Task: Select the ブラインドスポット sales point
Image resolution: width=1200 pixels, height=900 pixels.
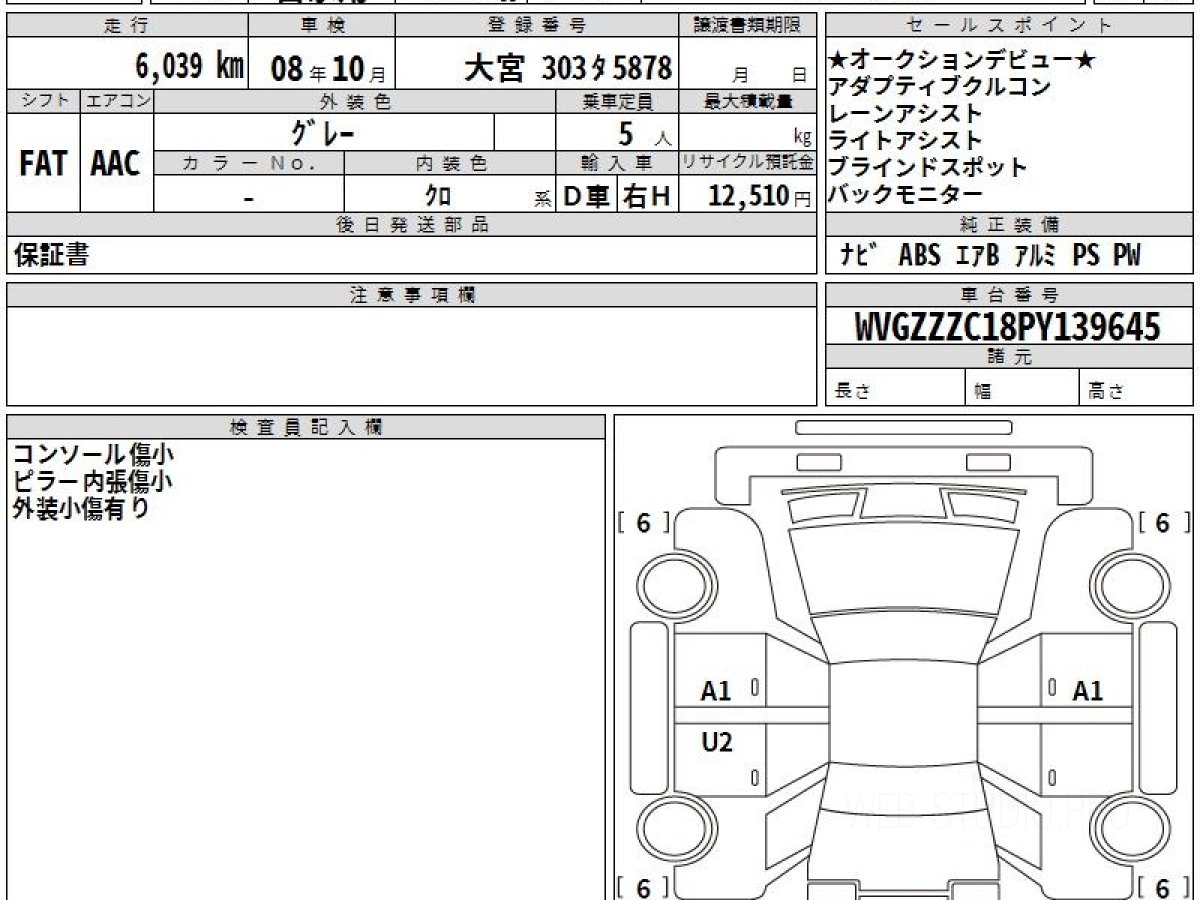Action: pos(928,167)
